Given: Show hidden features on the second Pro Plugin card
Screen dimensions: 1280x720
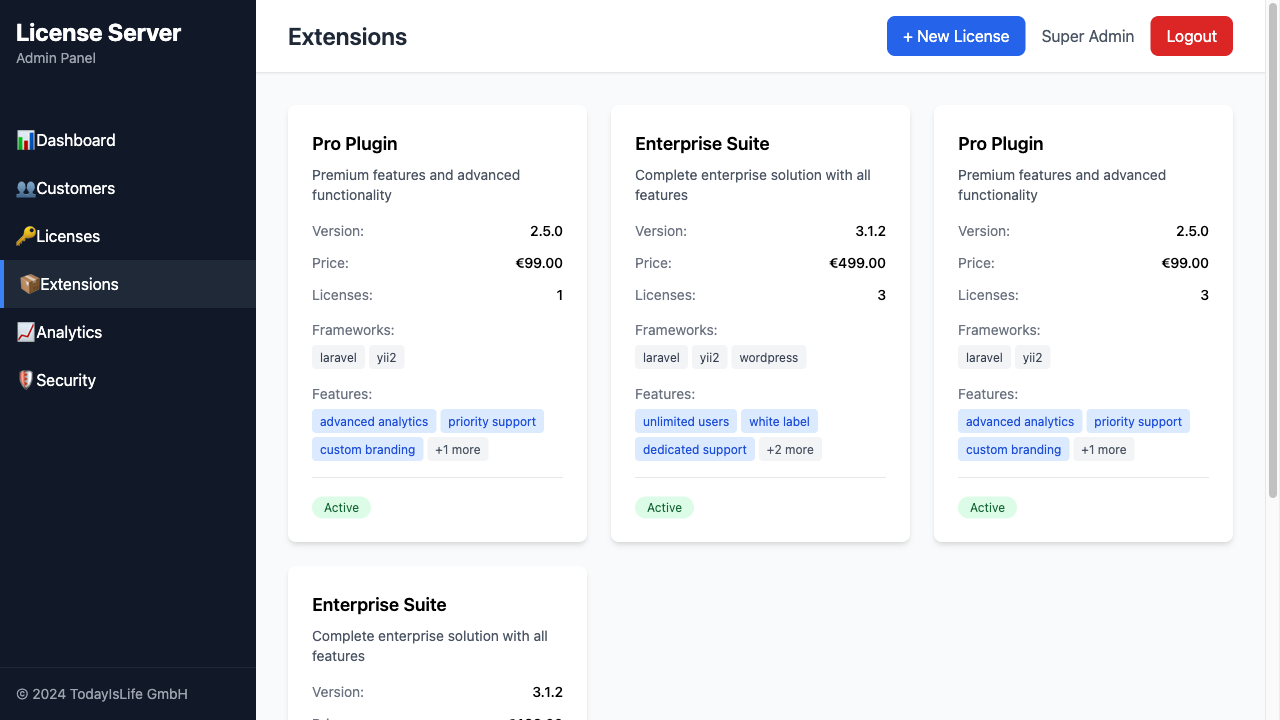Looking at the screenshot, I should click(x=1104, y=449).
